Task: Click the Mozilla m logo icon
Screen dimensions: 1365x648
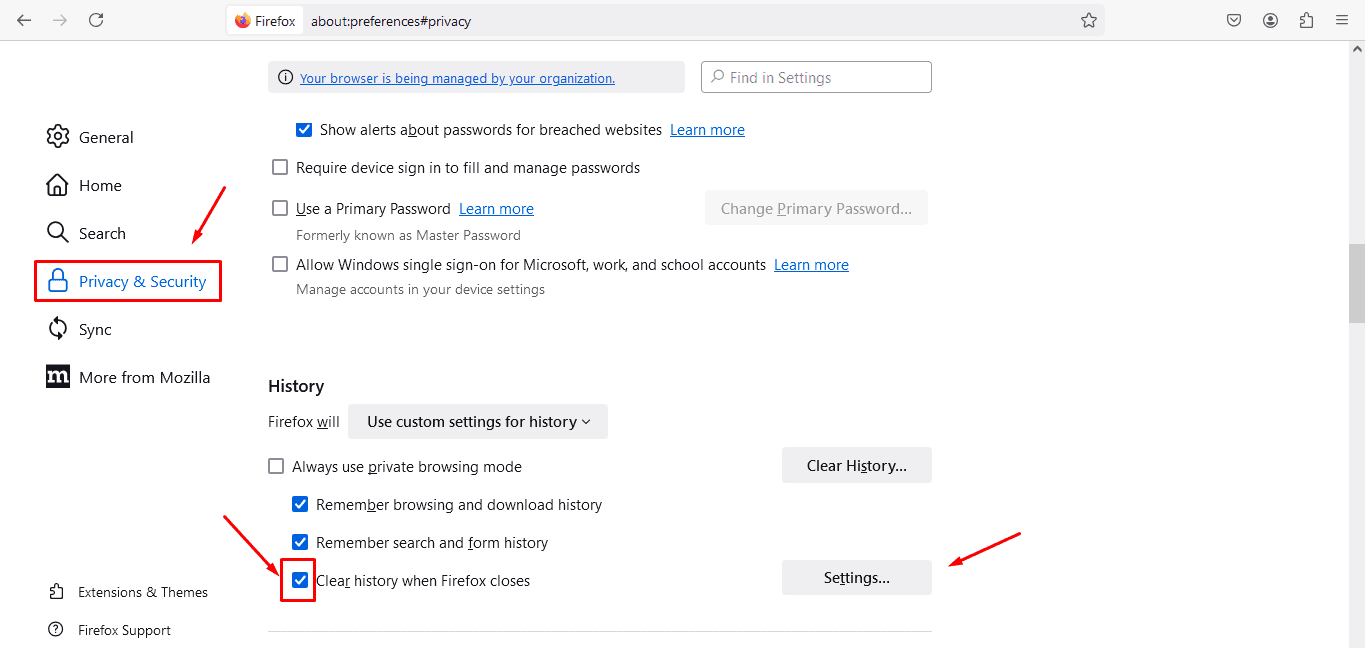Action: pos(58,377)
